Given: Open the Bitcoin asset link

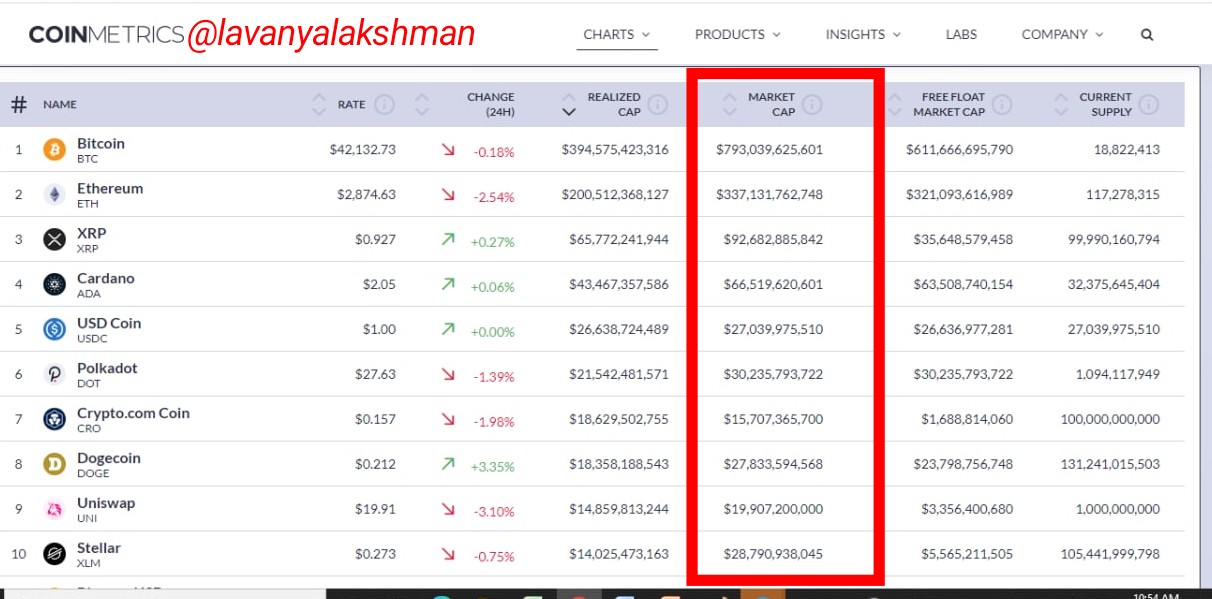Looking at the screenshot, I should pyautogui.click(x=101, y=144).
